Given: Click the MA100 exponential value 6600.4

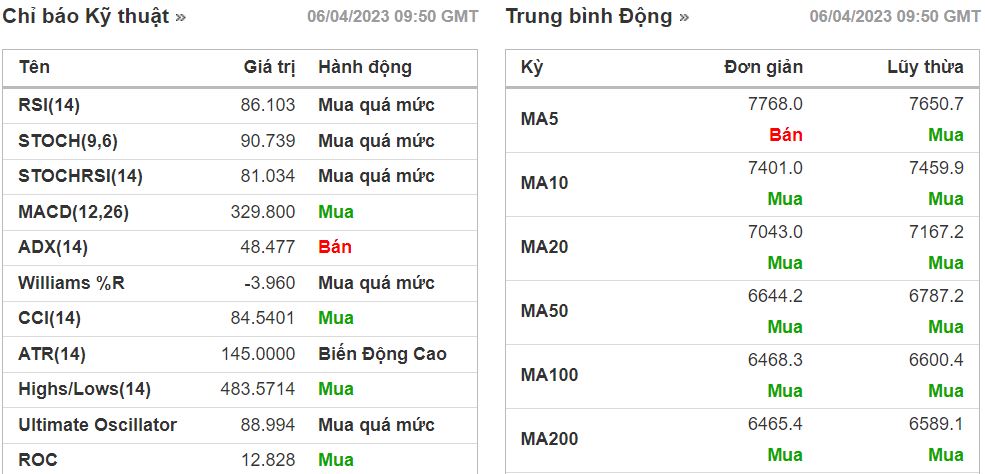Looking at the screenshot, I should 936,360.
